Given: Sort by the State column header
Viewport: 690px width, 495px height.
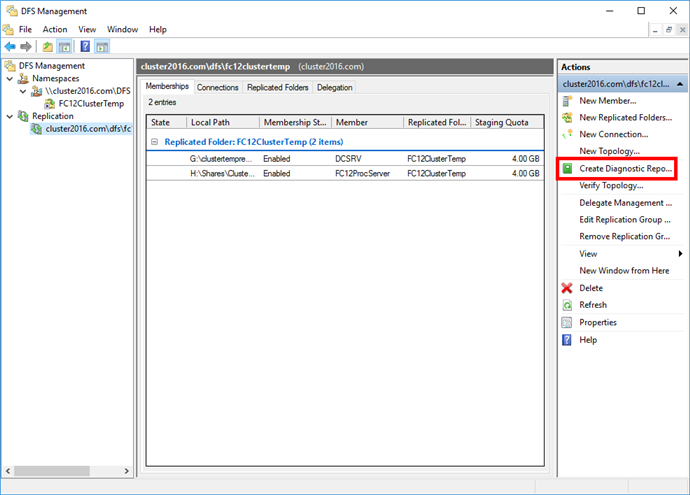Looking at the screenshot, I should (x=167, y=122).
